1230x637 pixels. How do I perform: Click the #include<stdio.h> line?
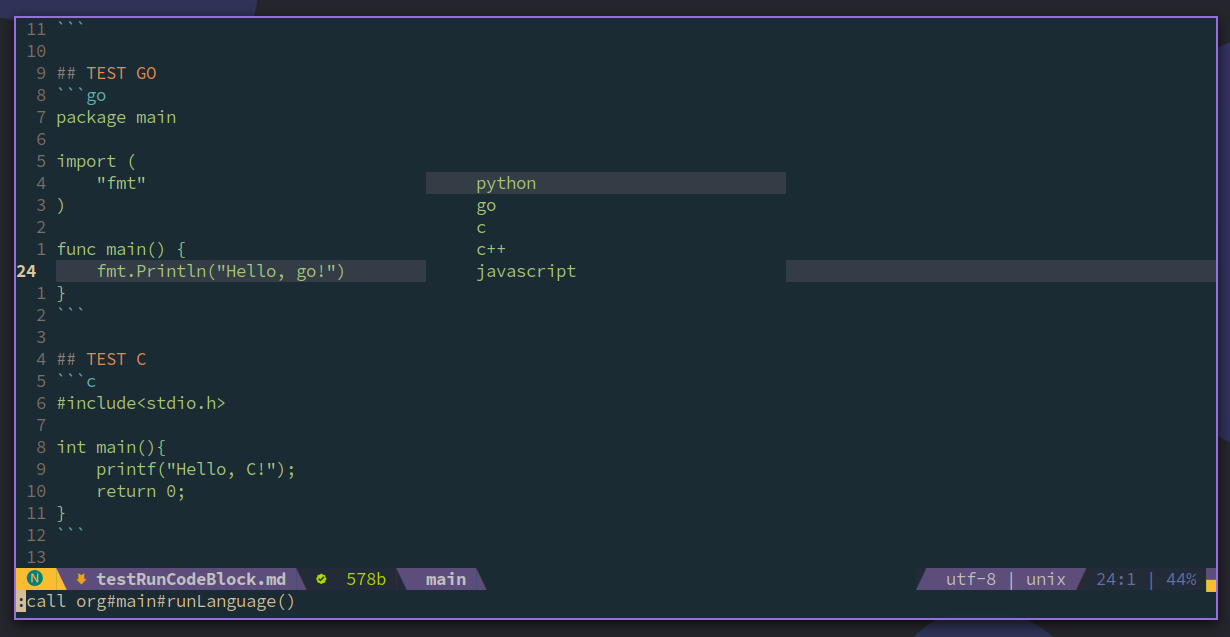pyautogui.click(x=141, y=403)
